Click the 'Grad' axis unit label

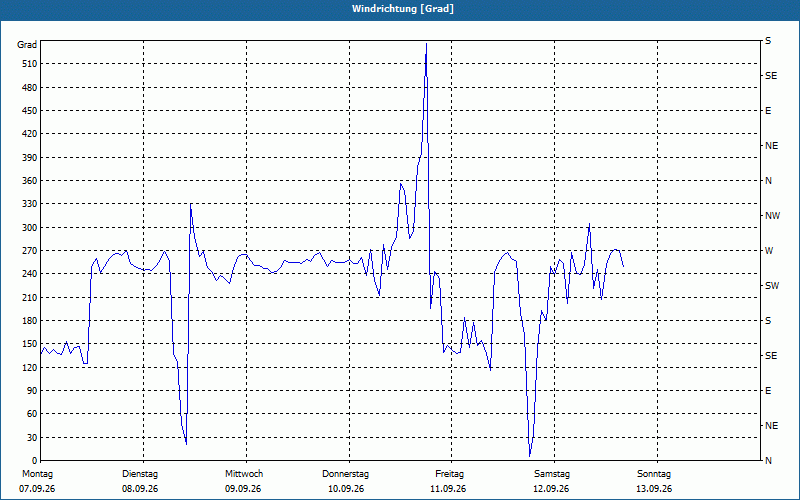coord(27,45)
